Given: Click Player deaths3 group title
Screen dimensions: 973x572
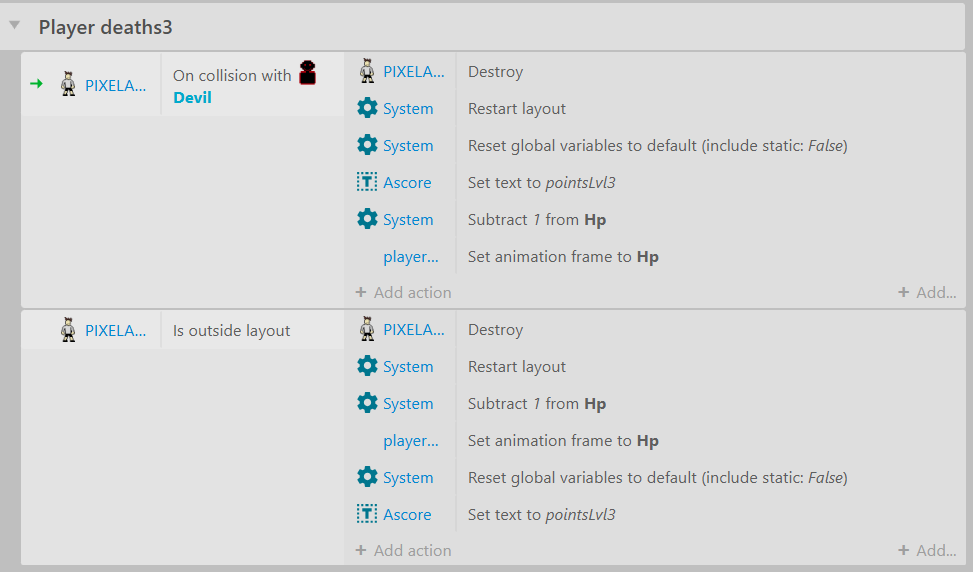Looking at the screenshot, I should [x=105, y=27].
